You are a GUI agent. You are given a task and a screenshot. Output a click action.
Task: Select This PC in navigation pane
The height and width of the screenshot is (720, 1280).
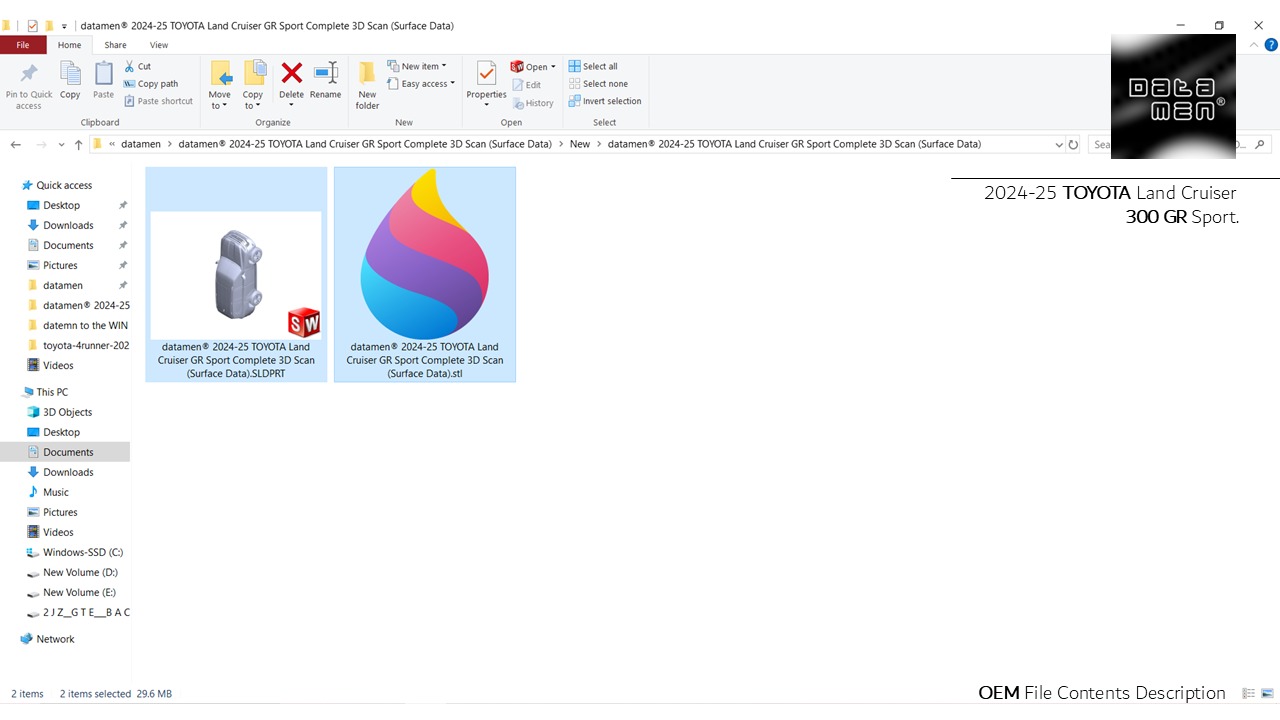pos(52,392)
